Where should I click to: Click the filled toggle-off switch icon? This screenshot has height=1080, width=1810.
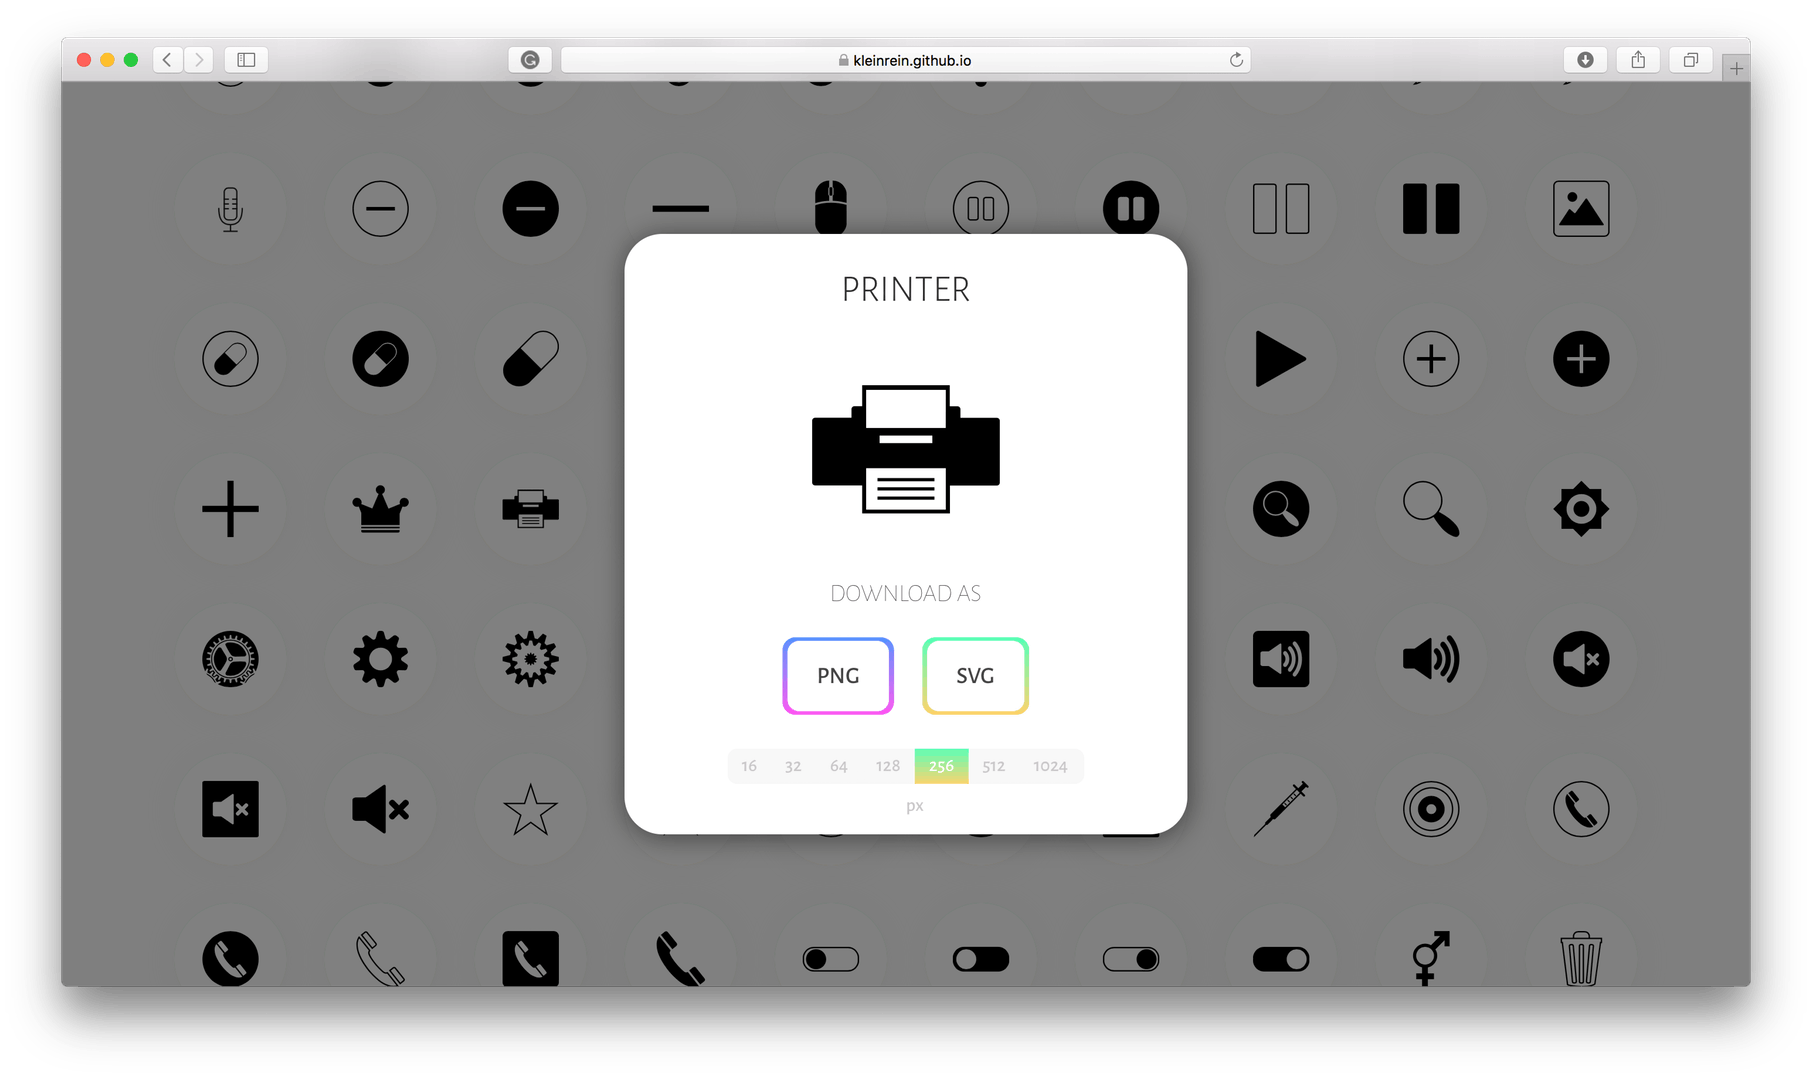(x=981, y=959)
